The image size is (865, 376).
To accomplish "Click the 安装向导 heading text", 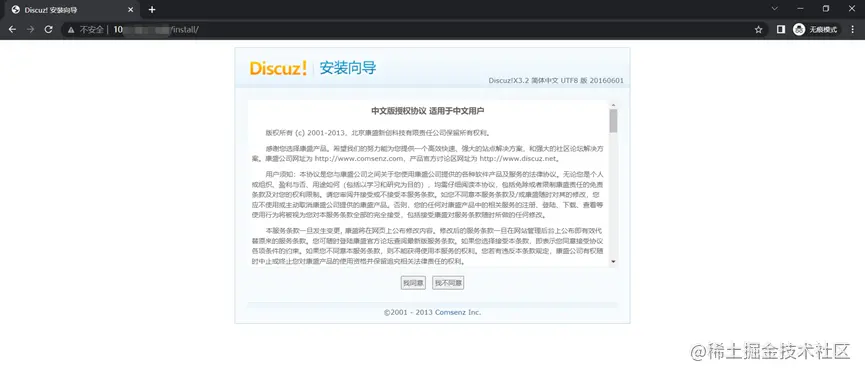I will 348,68.
